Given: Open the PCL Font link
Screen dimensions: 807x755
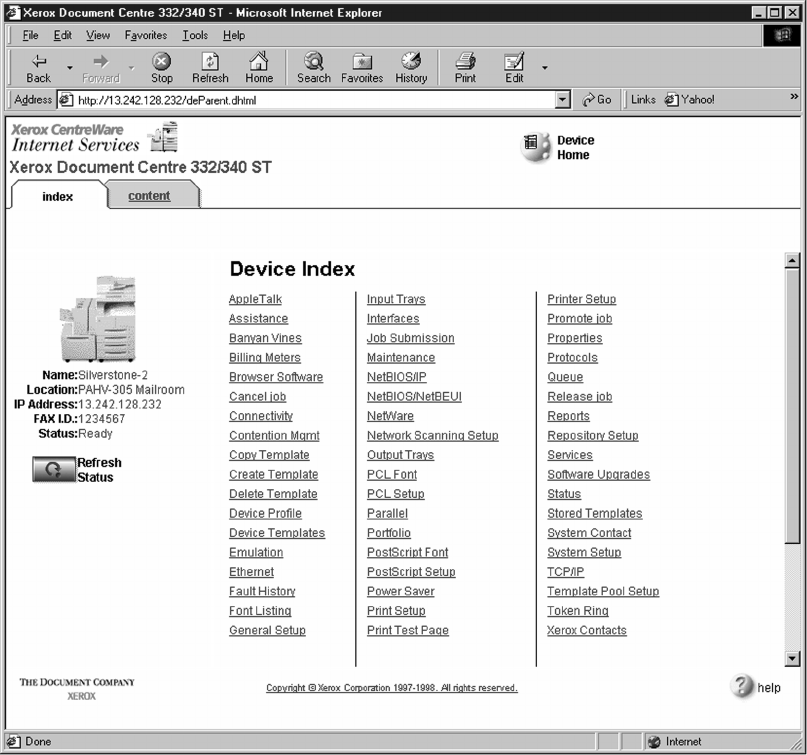Looking at the screenshot, I should pyautogui.click(x=392, y=475).
